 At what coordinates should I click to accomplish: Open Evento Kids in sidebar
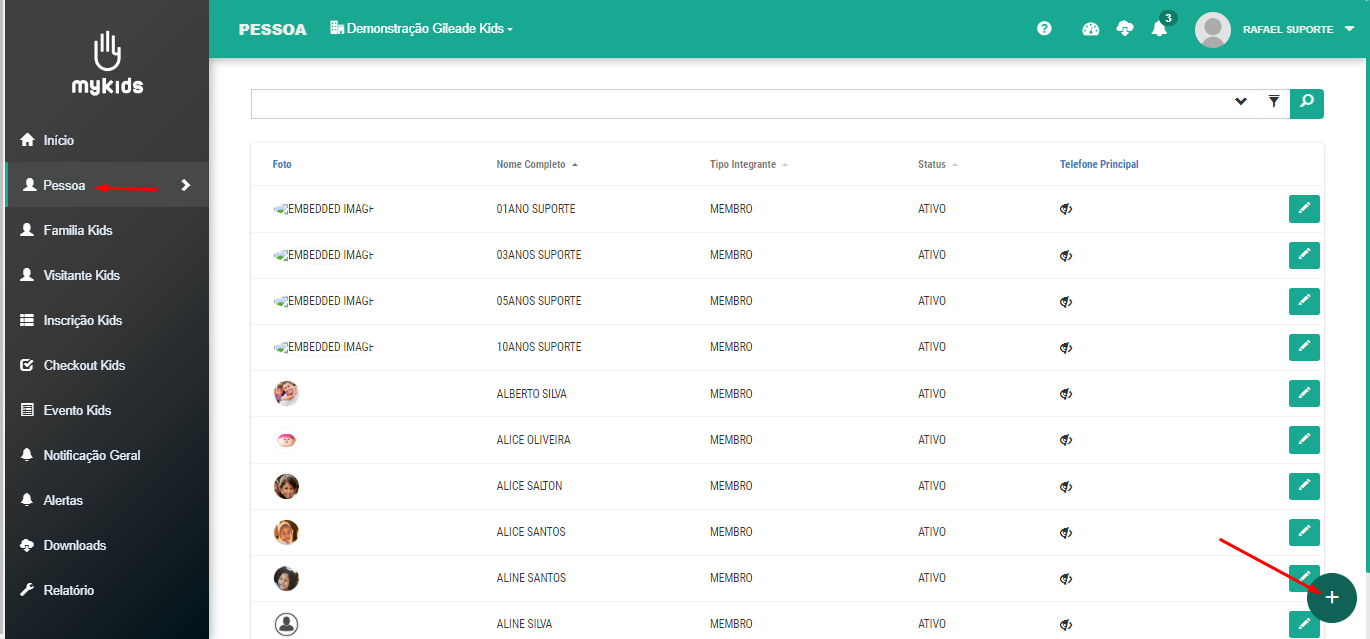click(107, 410)
